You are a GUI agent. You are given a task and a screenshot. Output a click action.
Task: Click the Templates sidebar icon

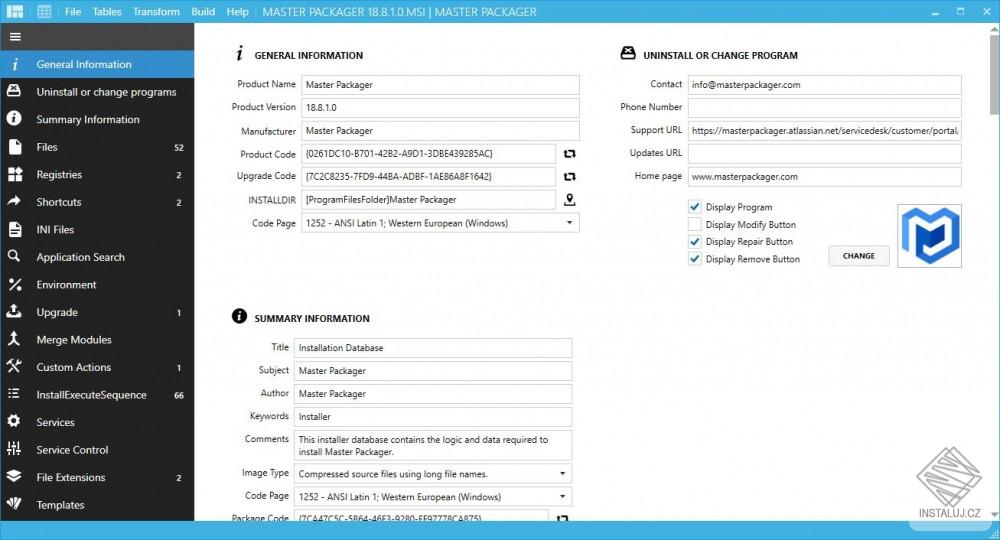[x=14, y=504]
